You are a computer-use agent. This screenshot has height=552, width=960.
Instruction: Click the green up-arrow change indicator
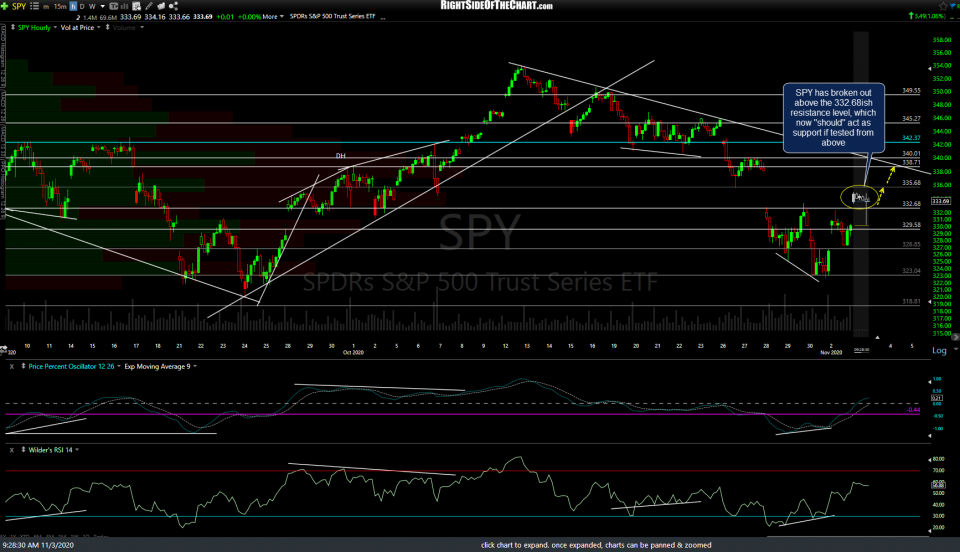pos(911,16)
